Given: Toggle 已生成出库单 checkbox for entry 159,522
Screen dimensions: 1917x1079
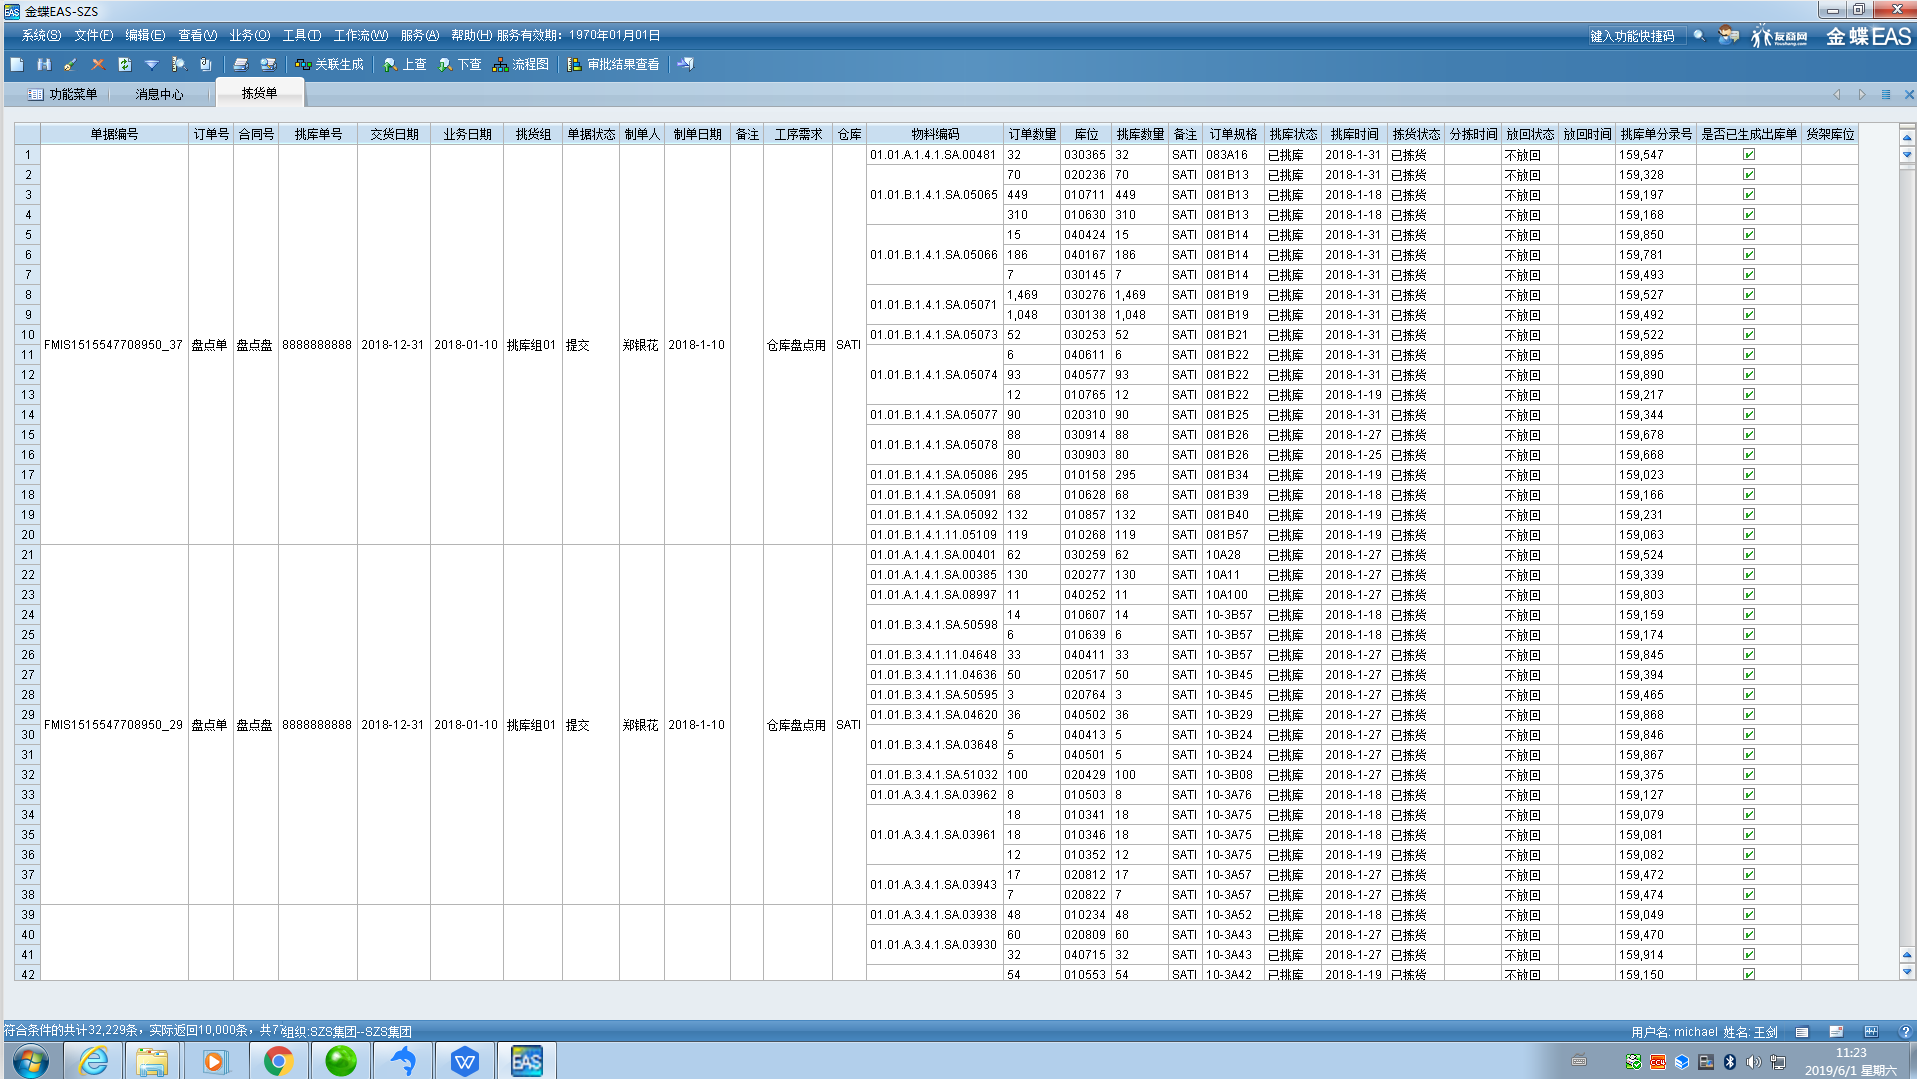Looking at the screenshot, I should [x=1748, y=334].
